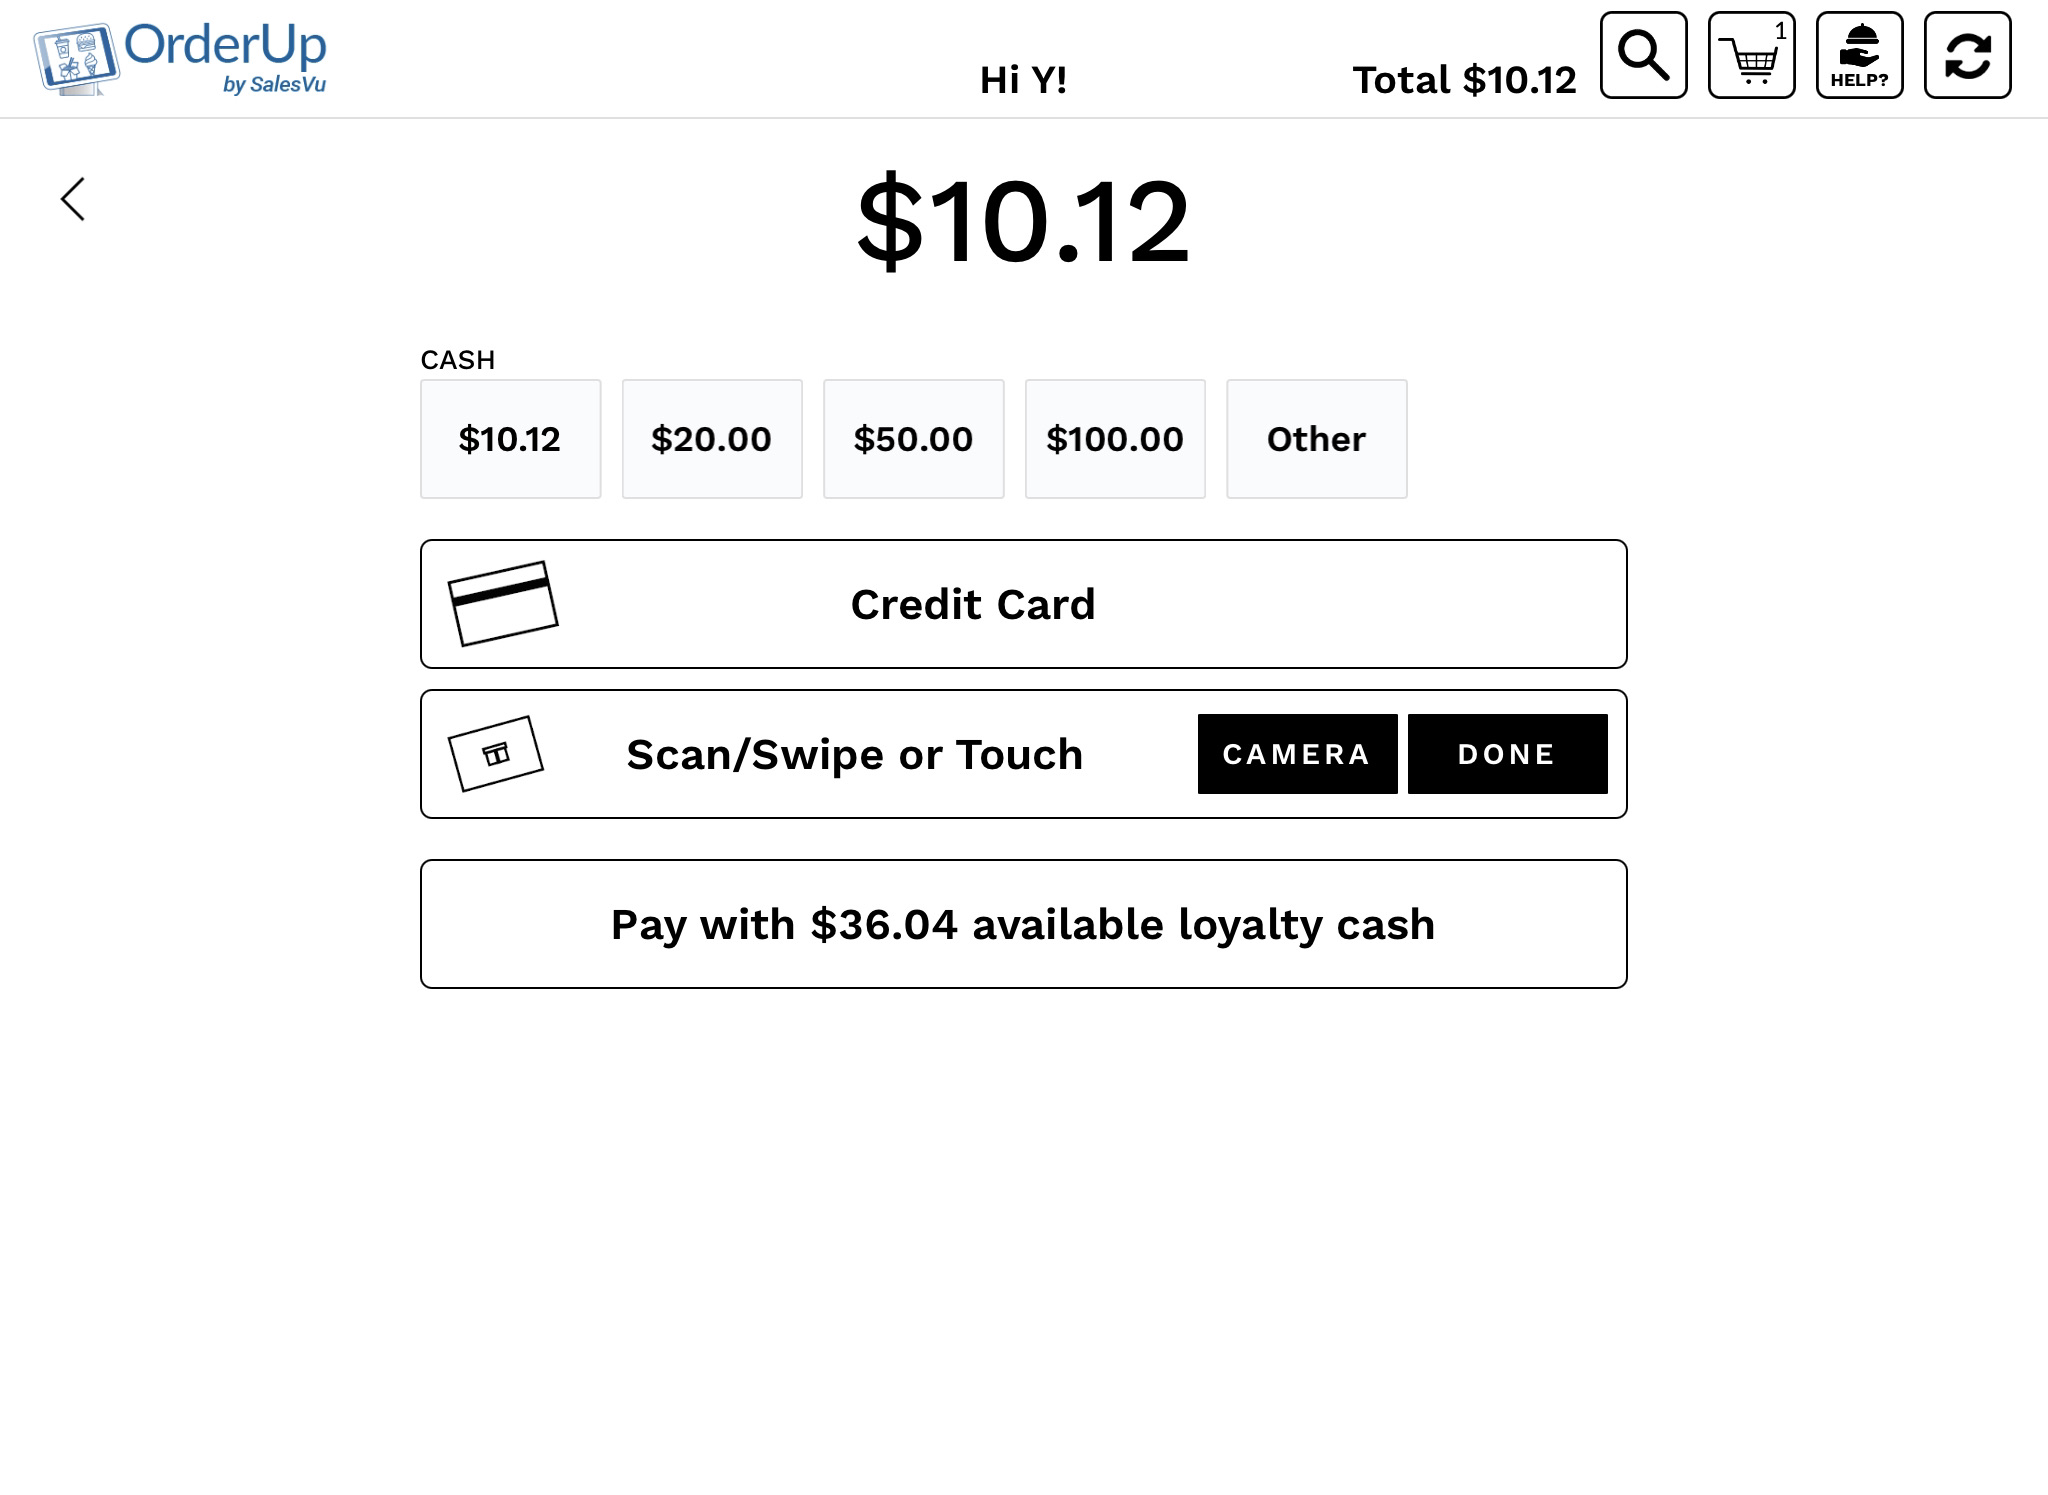Click the OrderUp by SalesVu logo

click(x=181, y=59)
